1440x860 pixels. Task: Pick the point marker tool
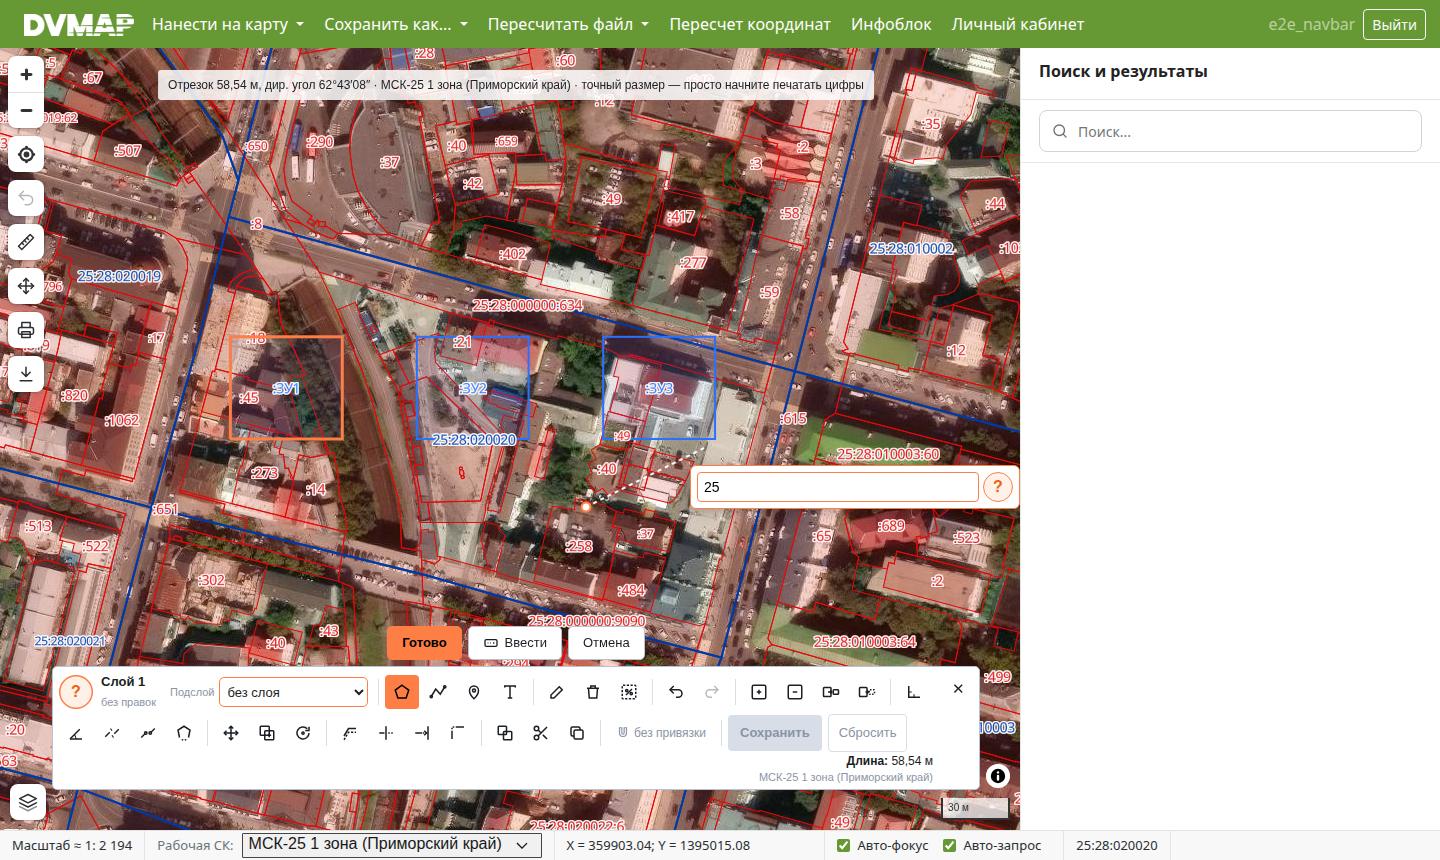[474, 692]
